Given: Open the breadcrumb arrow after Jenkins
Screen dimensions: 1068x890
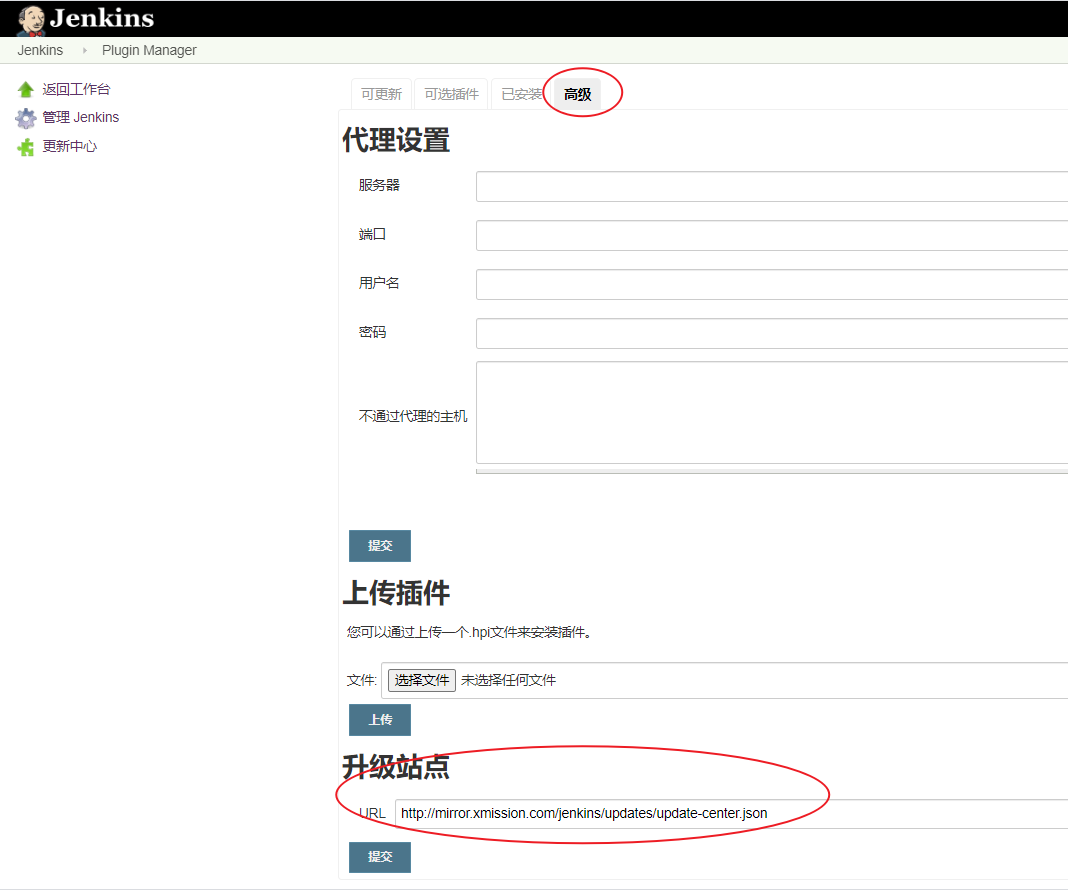Looking at the screenshot, I should point(84,50).
